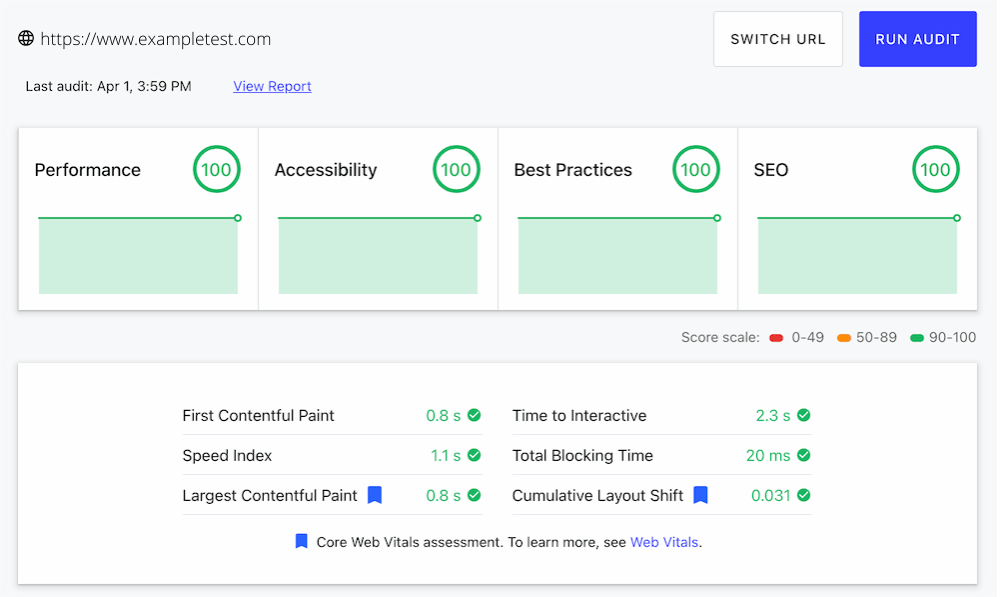1000x597 pixels.
Task: Open the Web Vitals link
Action: click(x=664, y=542)
